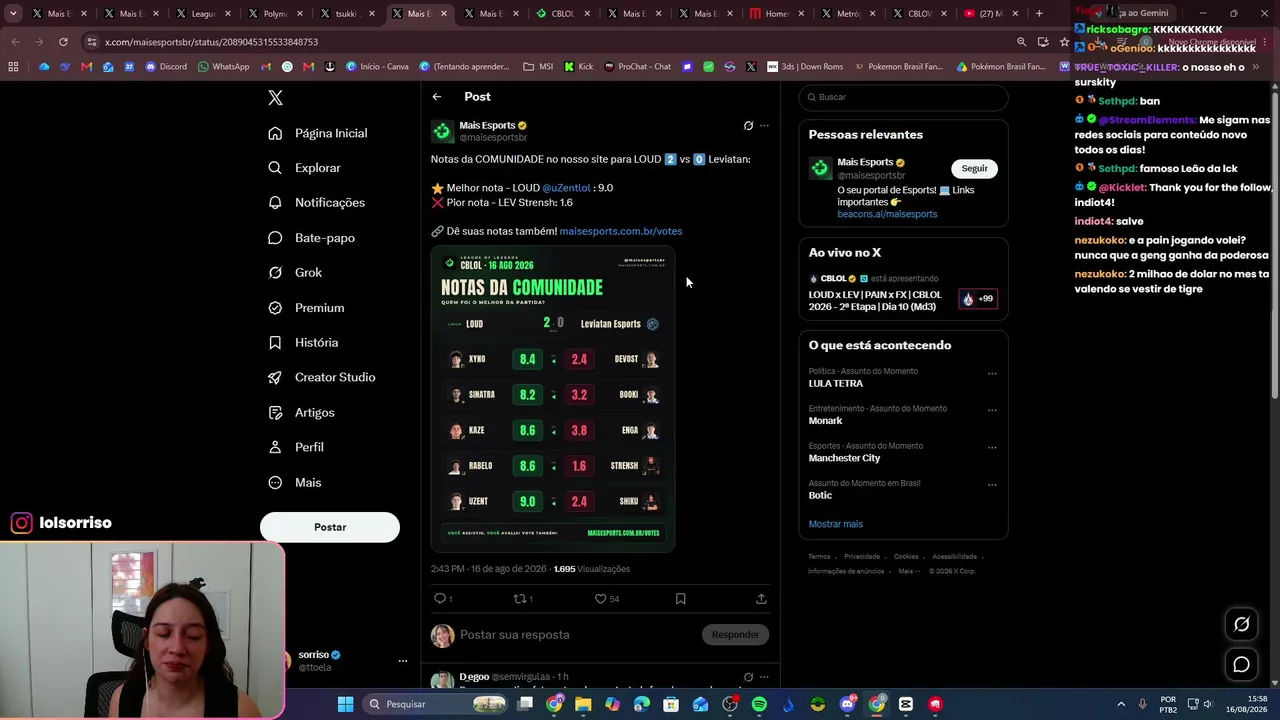
Task: Click the Buscar search field
Action: coord(903,97)
